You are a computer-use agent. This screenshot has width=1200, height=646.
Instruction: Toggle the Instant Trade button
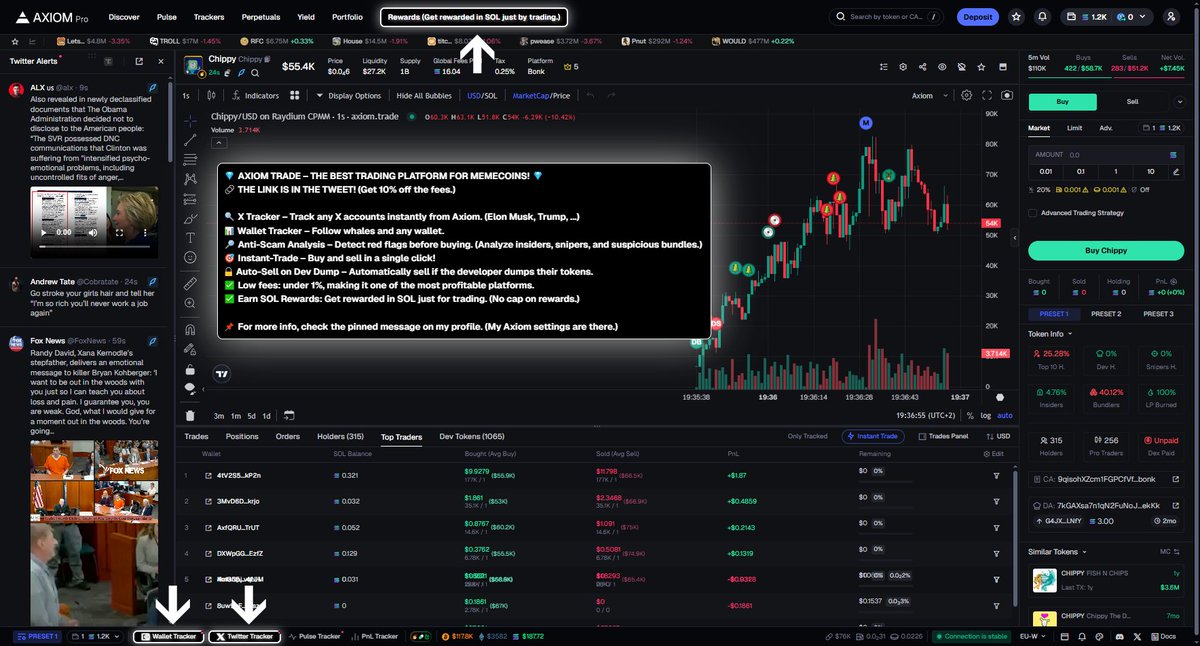(874, 437)
